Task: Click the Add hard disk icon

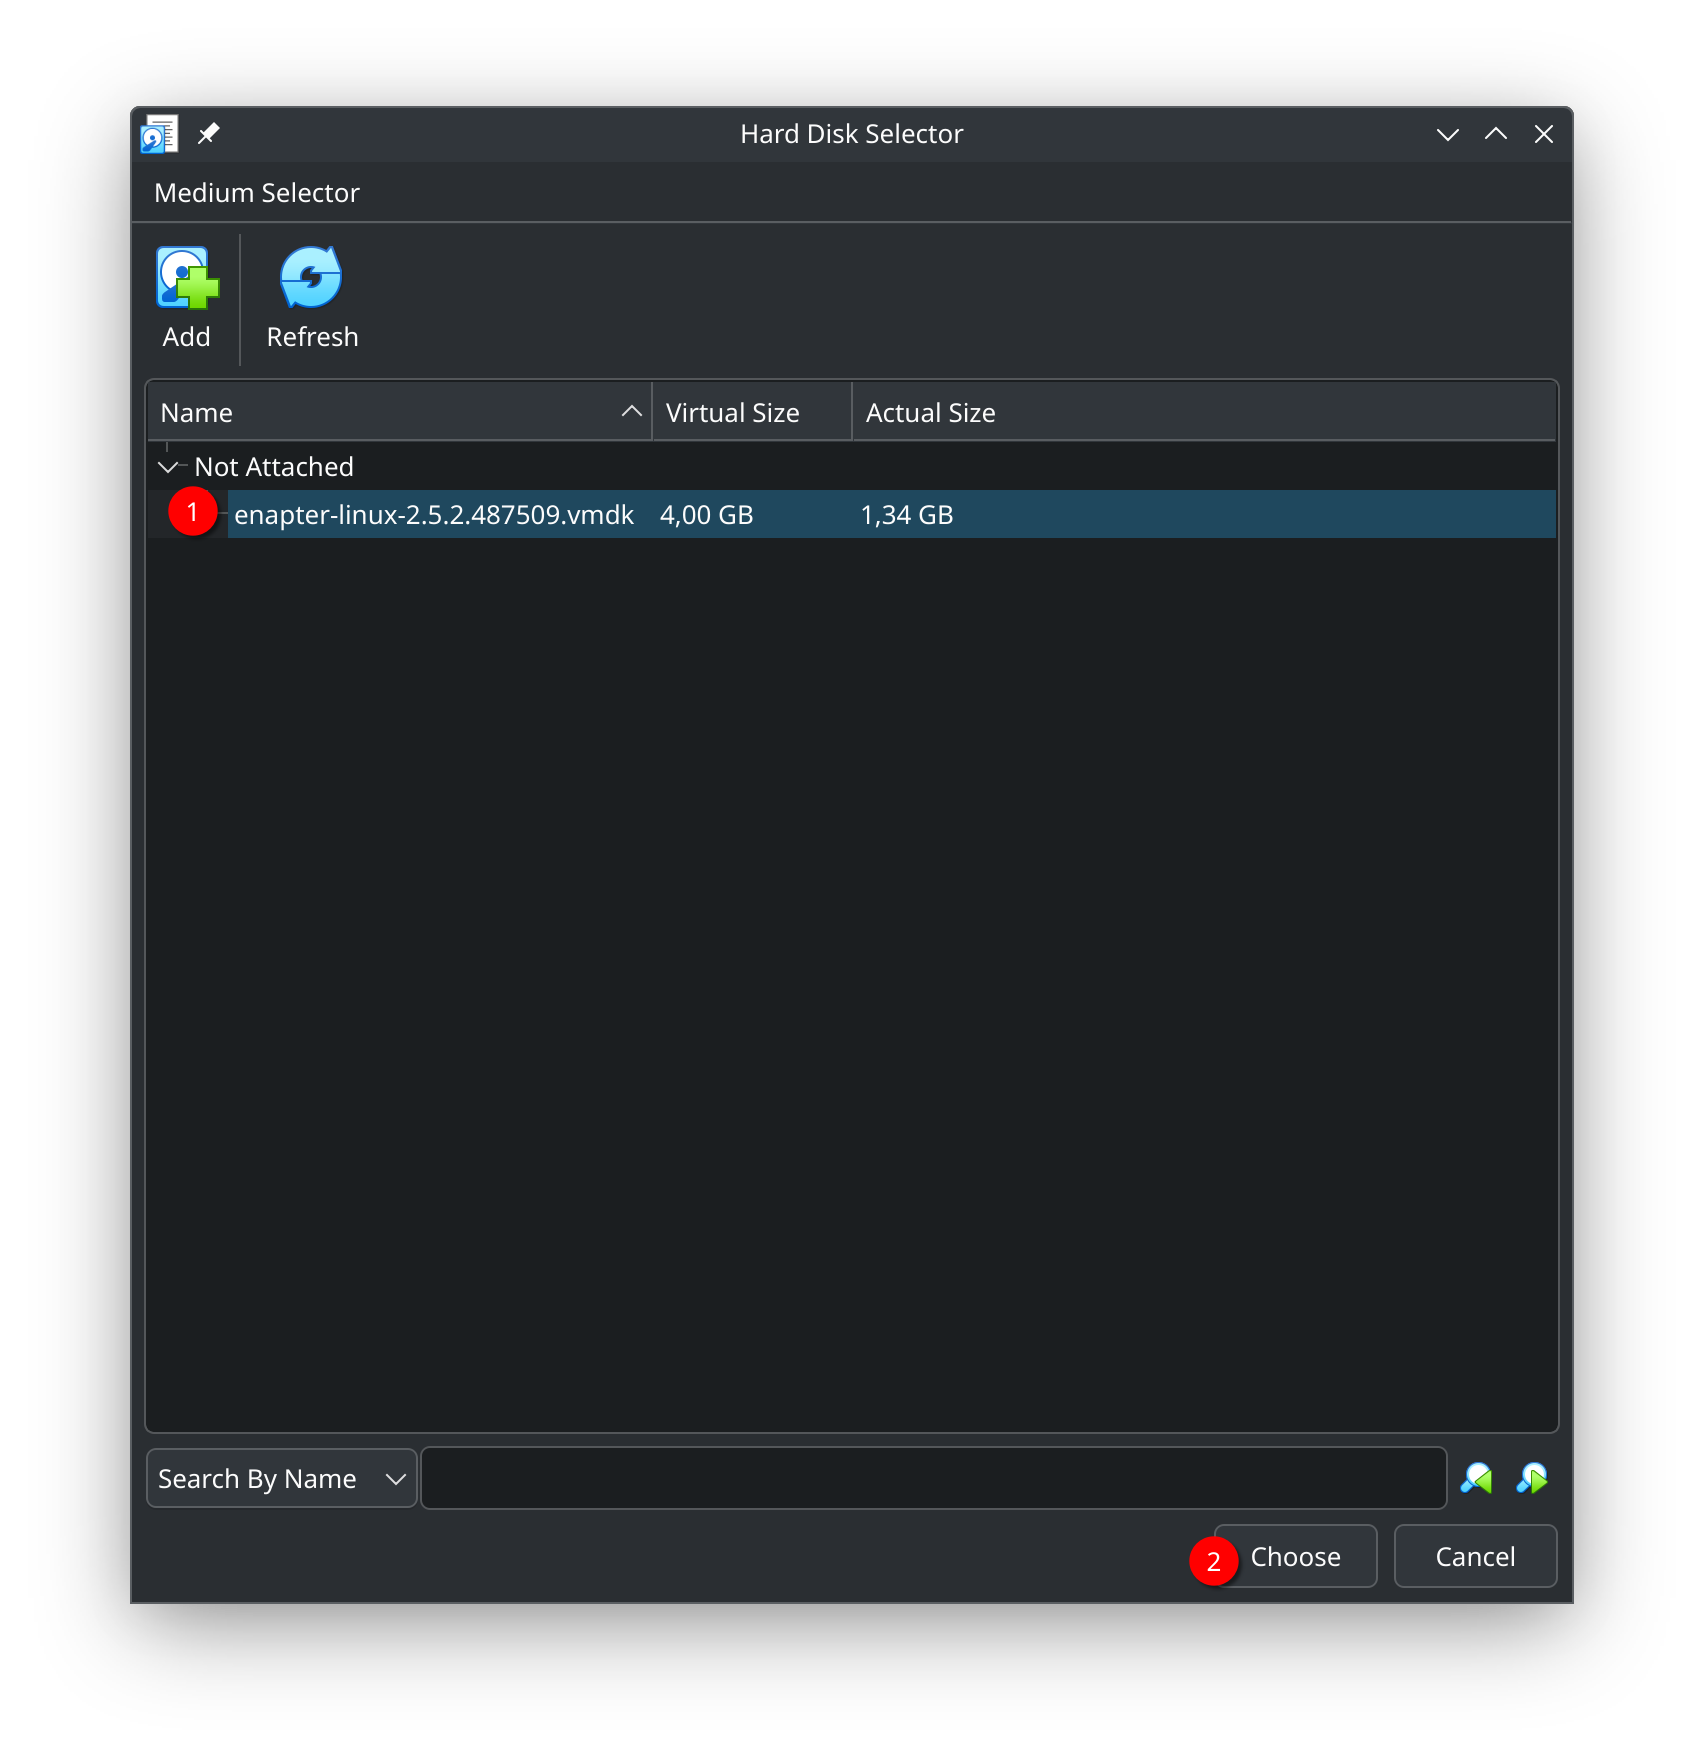Action: (x=186, y=278)
